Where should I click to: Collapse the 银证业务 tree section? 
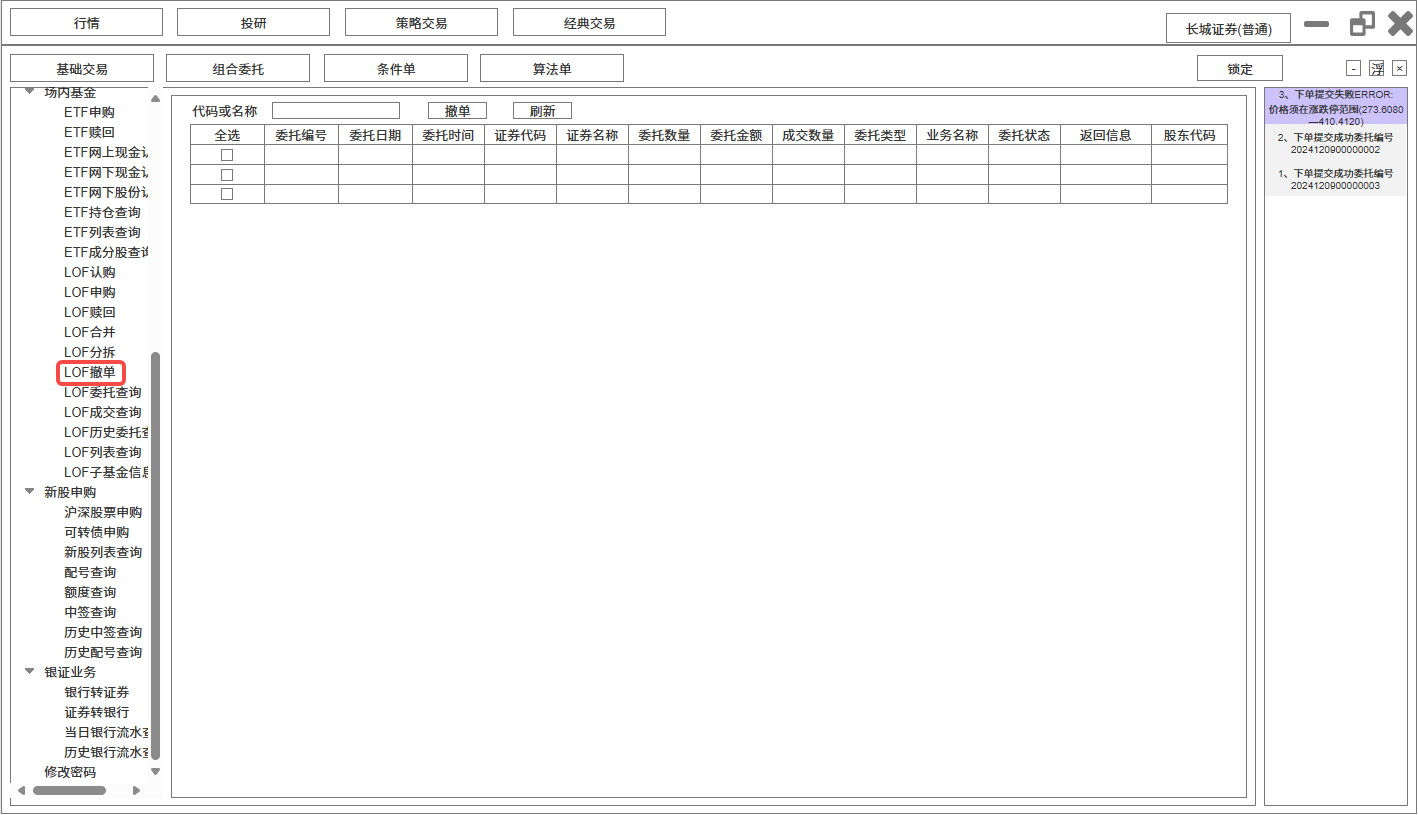pyautogui.click(x=30, y=671)
